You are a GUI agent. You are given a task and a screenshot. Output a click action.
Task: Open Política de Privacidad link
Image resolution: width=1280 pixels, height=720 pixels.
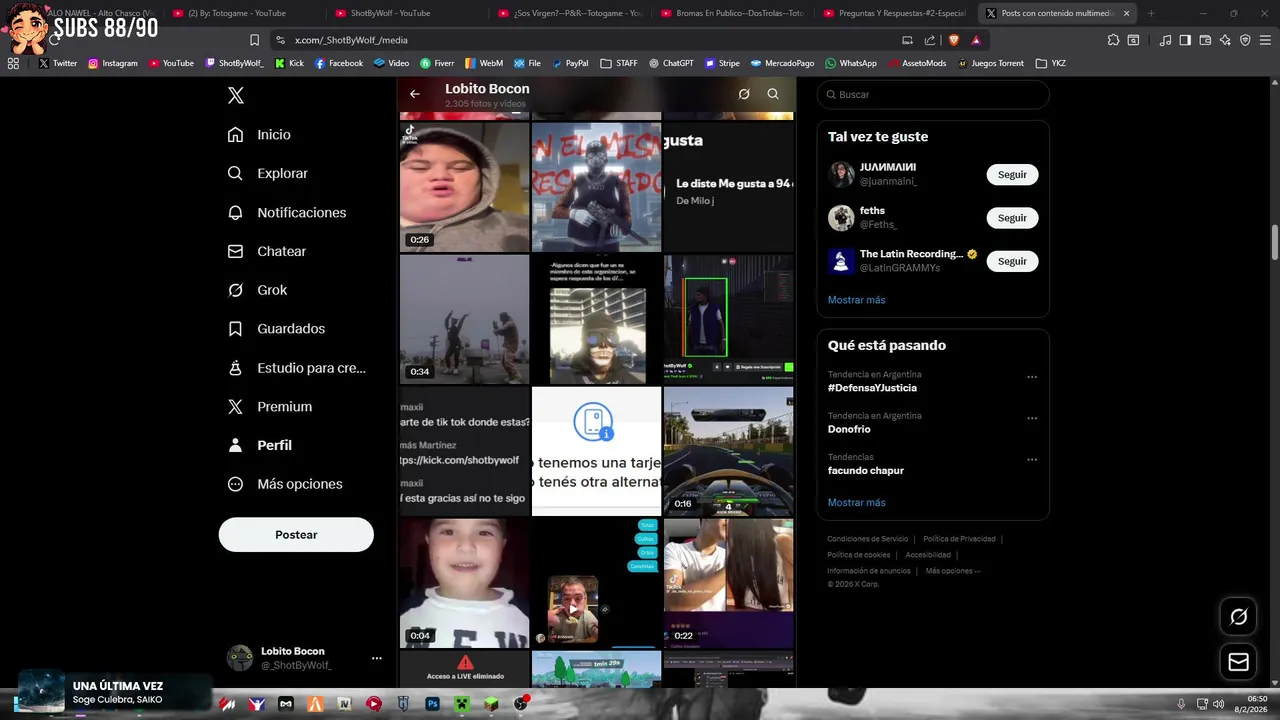pyautogui.click(x=959, y=539)
